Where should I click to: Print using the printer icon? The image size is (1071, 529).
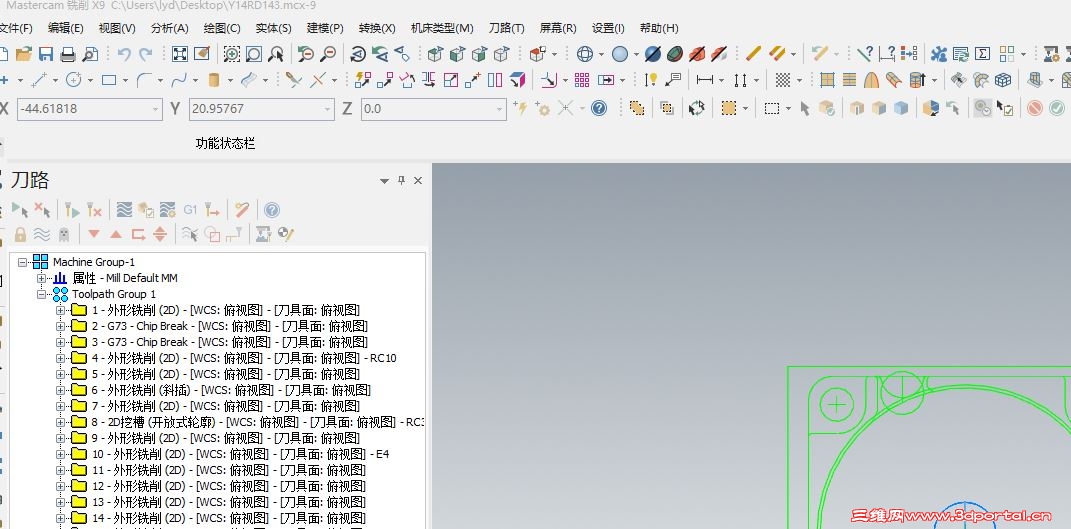point(68,54)
